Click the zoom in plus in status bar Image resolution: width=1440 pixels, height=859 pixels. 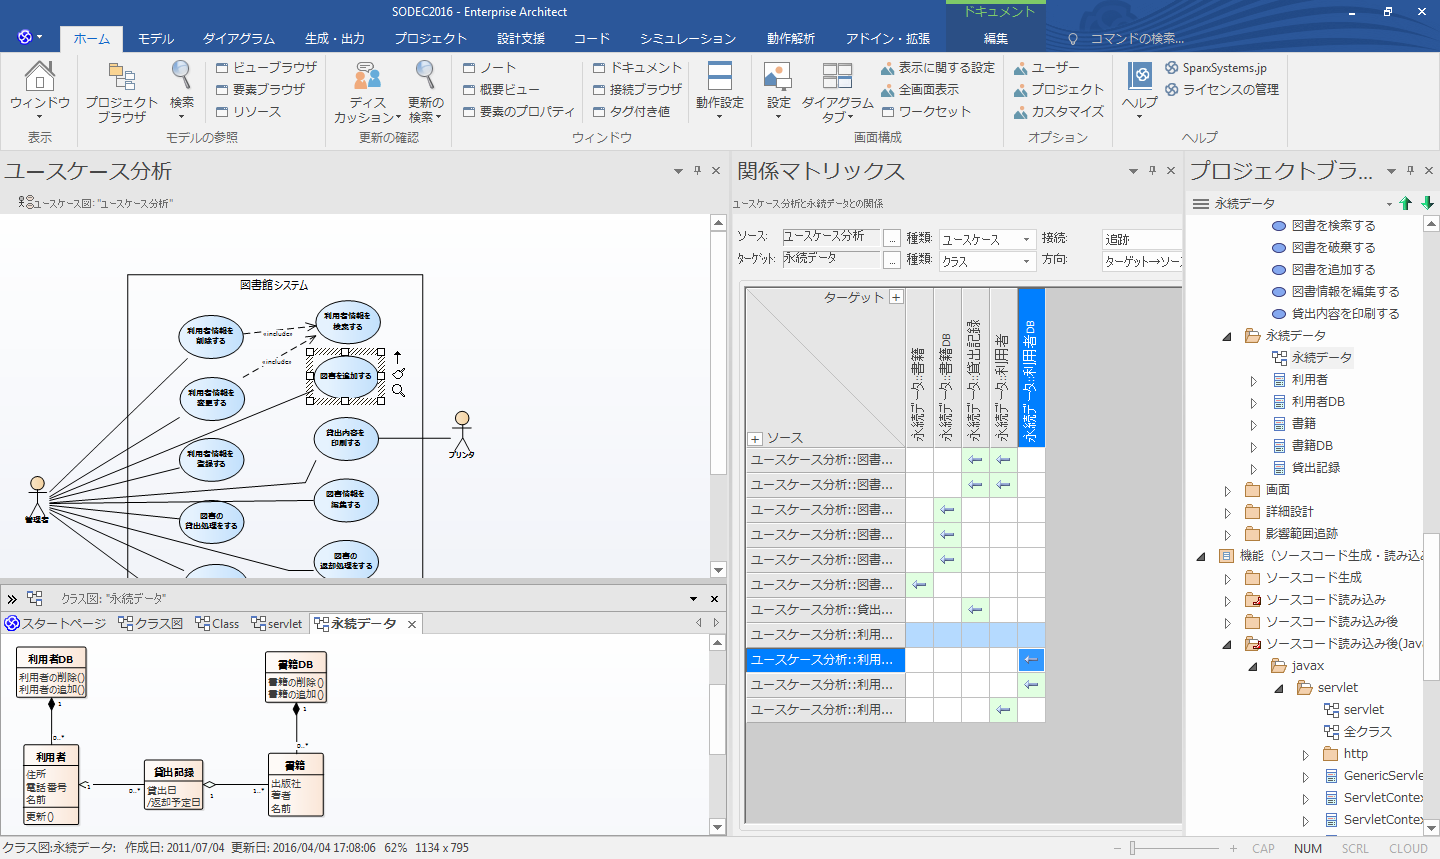point(1233,848)
